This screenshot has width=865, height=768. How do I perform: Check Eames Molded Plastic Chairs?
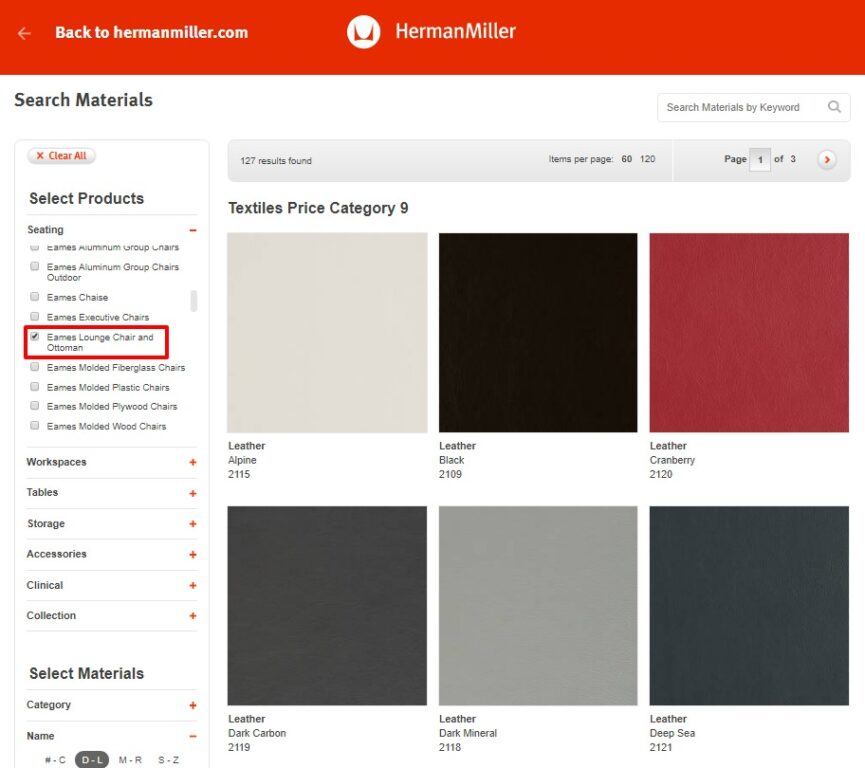[x=35, y=387]
